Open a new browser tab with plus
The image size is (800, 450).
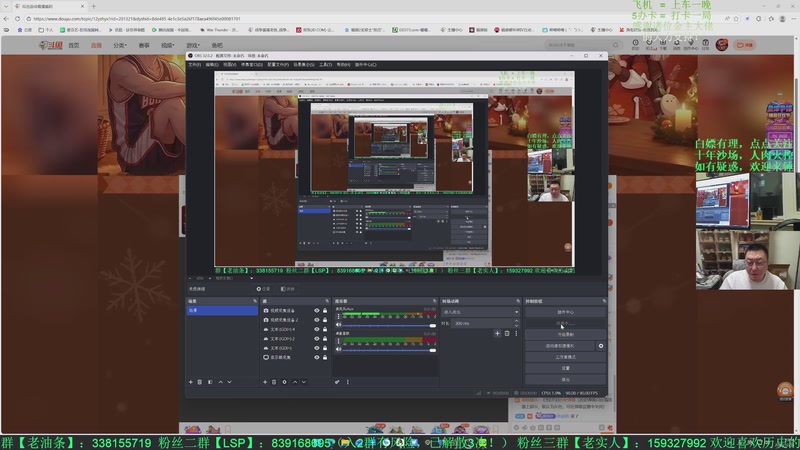point(93,6)
